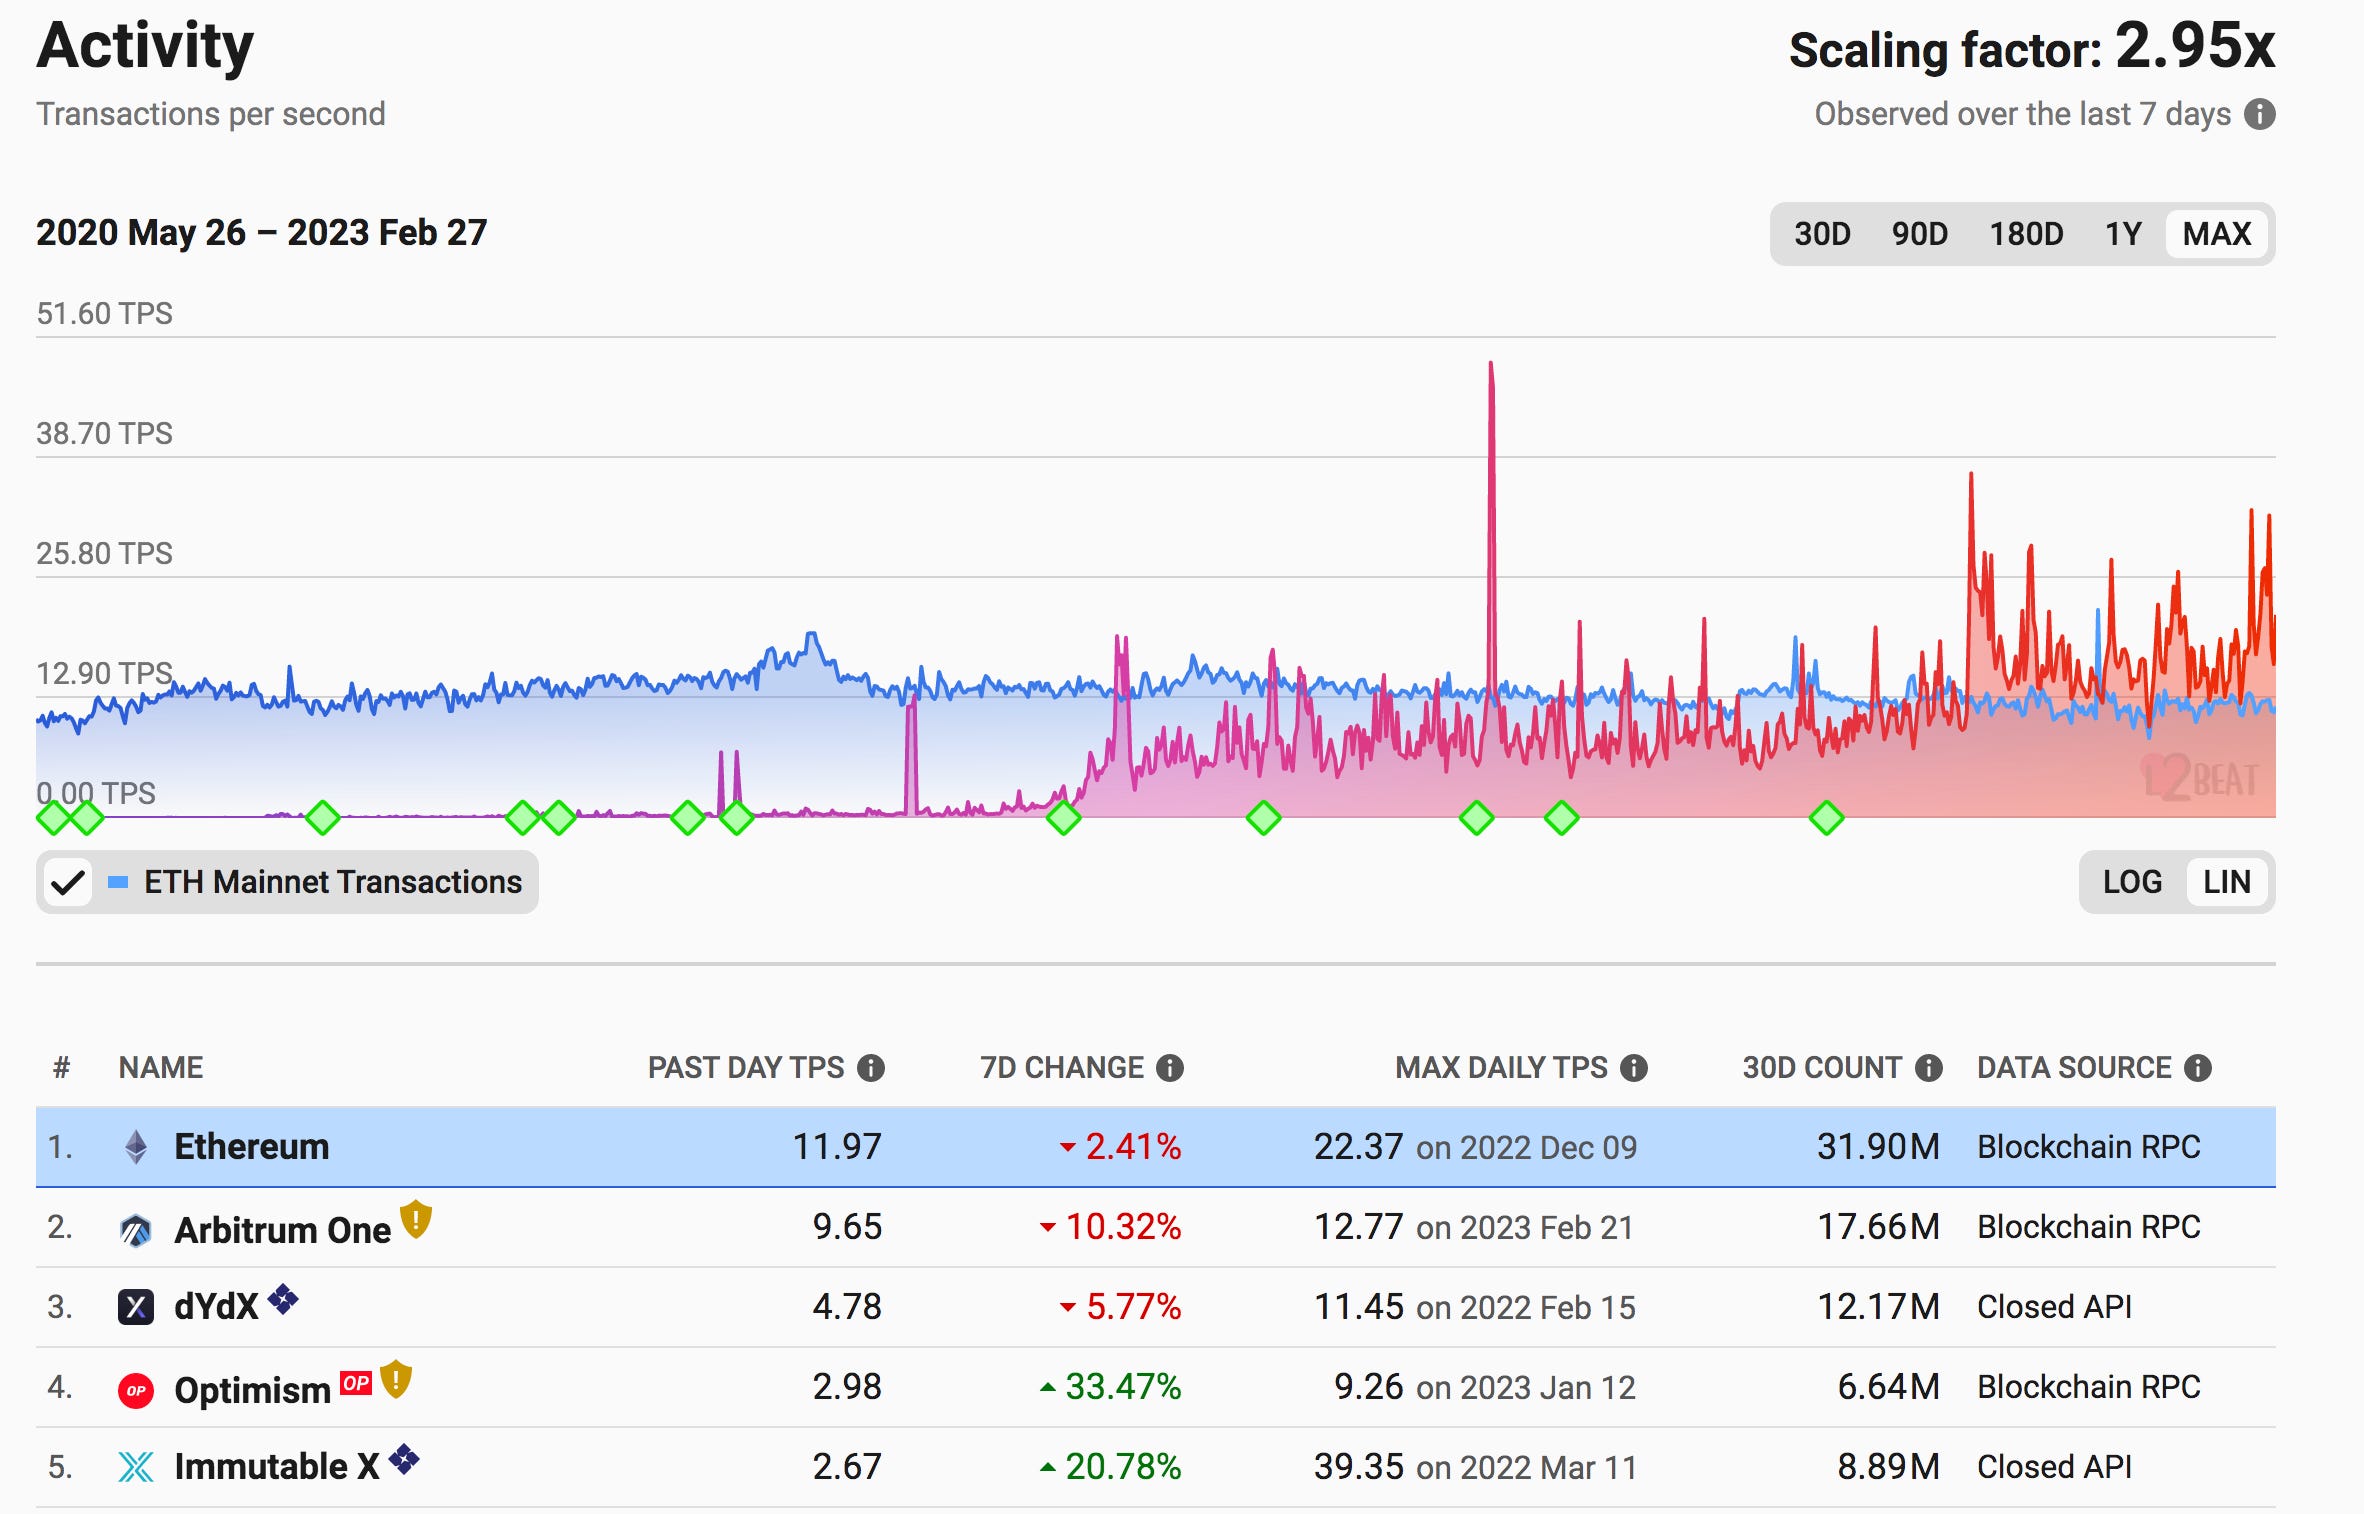2364x1514 pixels.
Task: Click dYdX data source Closed API
Action: point(2055,1307)
